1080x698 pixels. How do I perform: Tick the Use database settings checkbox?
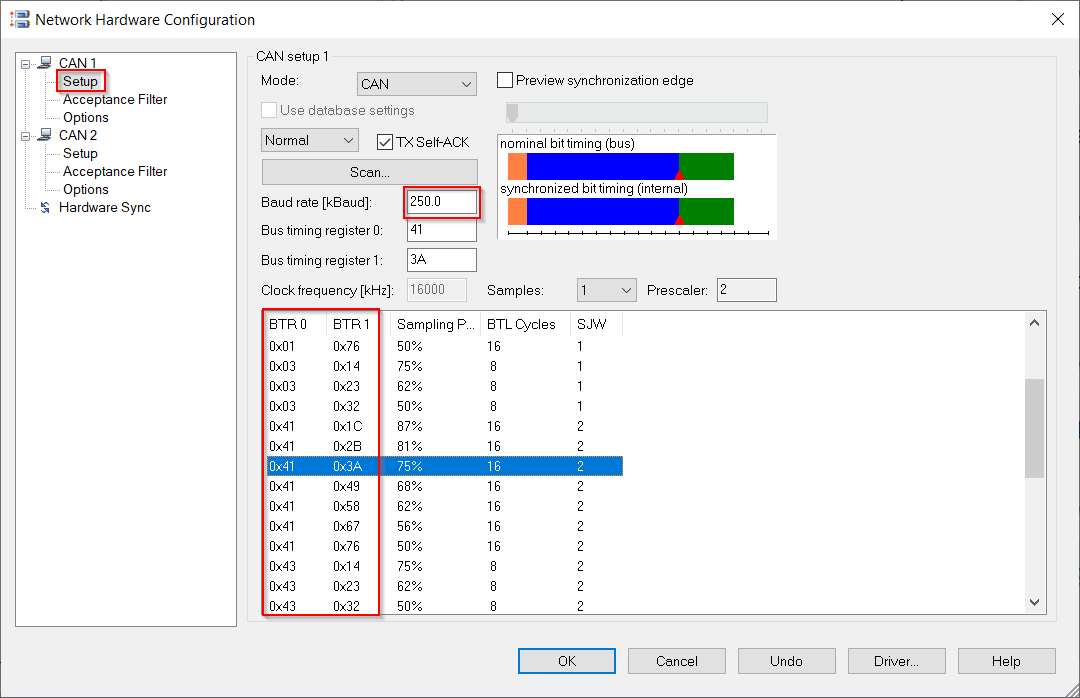coord(269,110)
